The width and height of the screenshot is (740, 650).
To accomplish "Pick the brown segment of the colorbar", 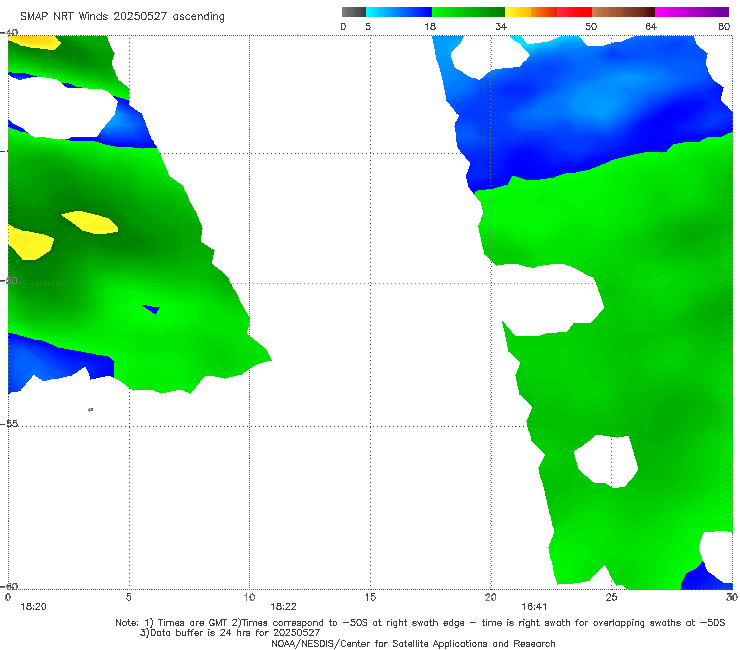I will click(x=623, y=12).
